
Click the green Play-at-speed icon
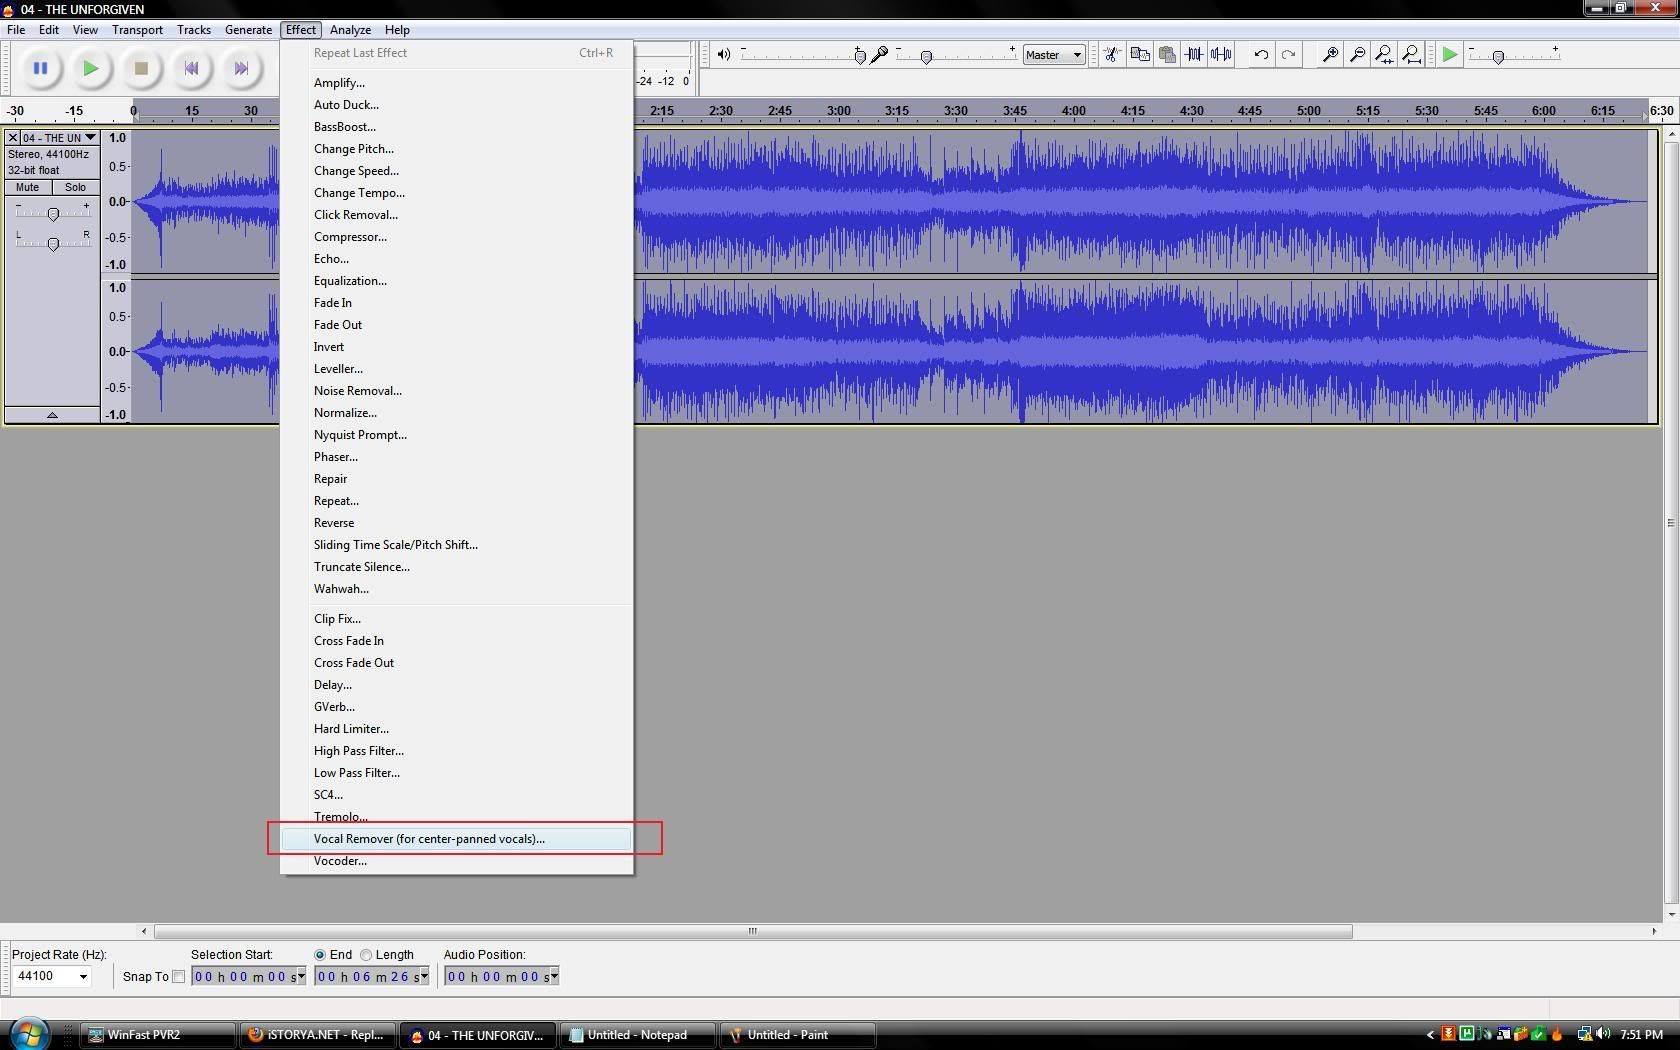[1449, 55]
